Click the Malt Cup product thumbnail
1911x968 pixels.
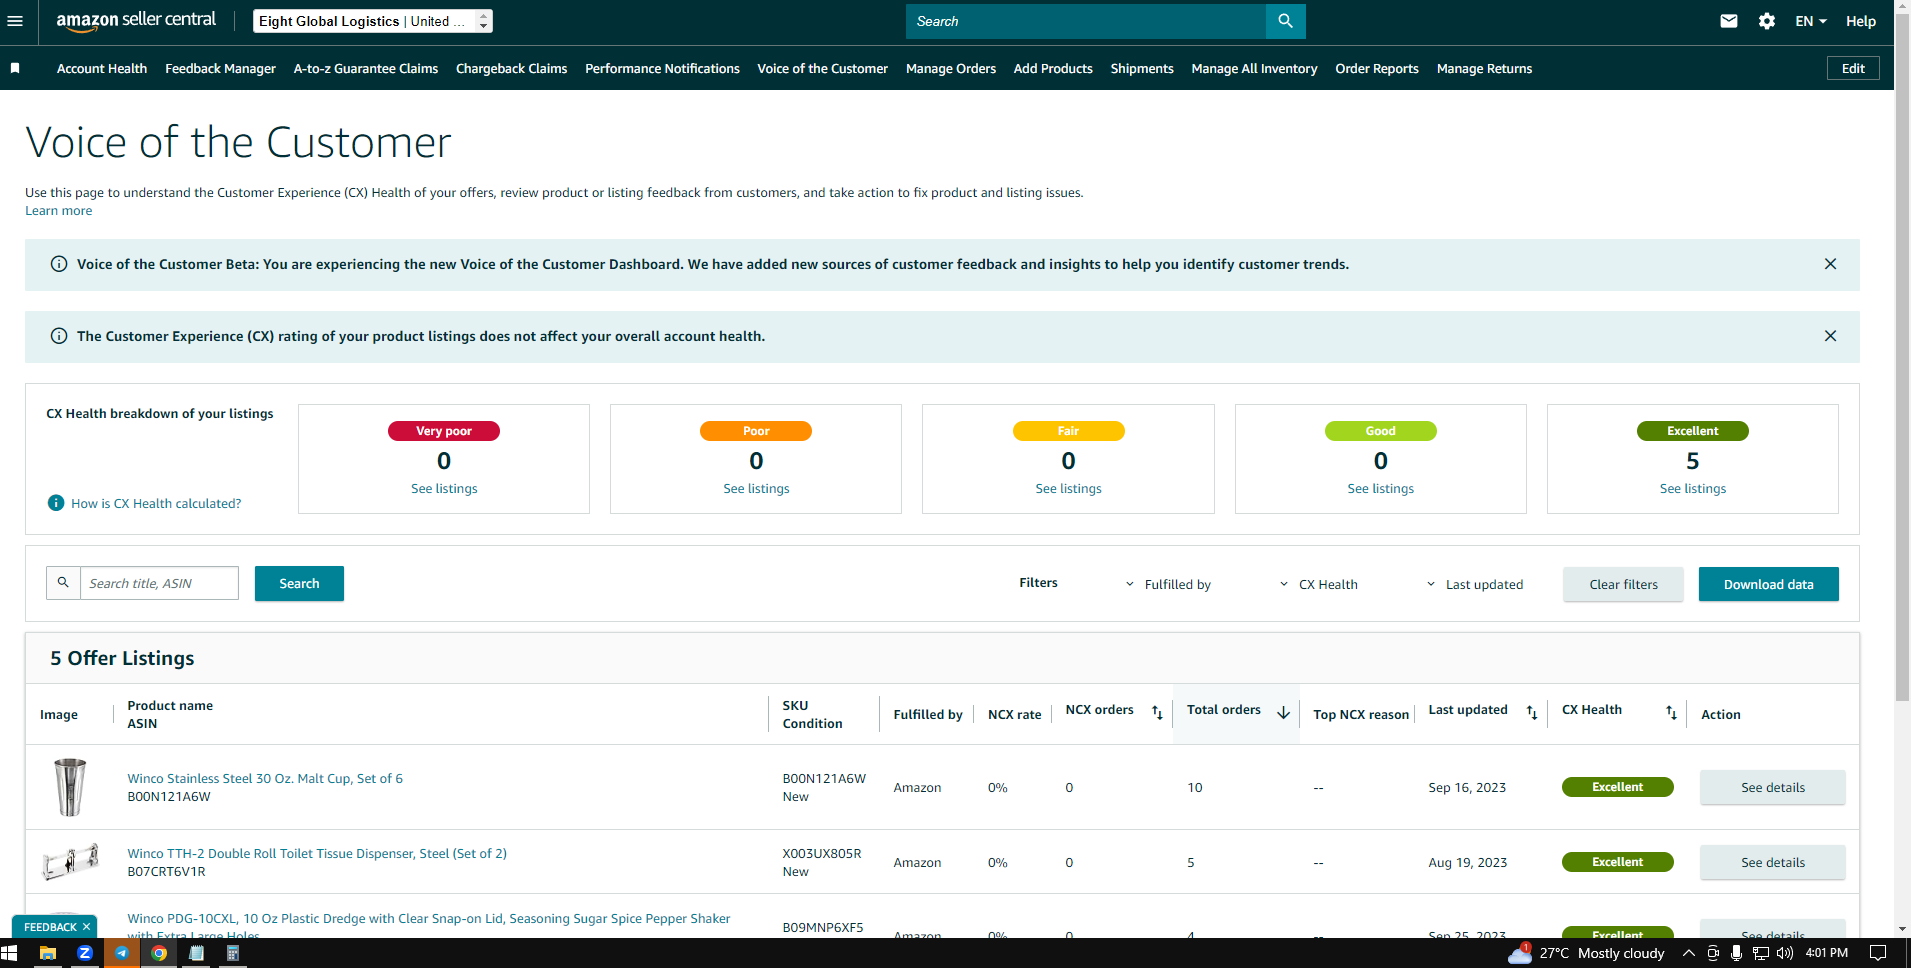[x=70, y=787]
